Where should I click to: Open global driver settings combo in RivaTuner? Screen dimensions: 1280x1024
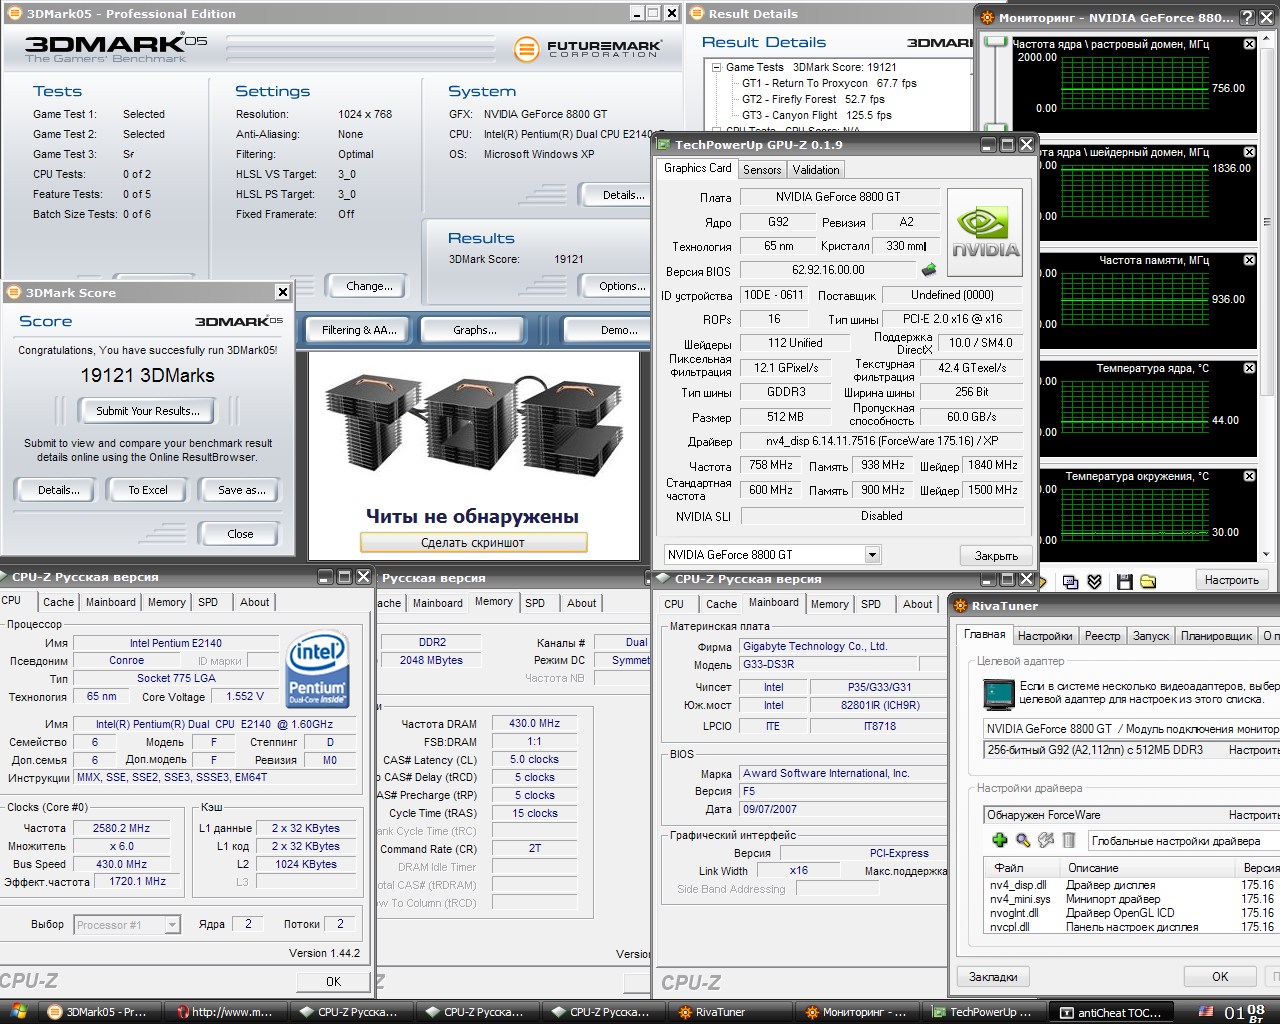(1183, 841)
